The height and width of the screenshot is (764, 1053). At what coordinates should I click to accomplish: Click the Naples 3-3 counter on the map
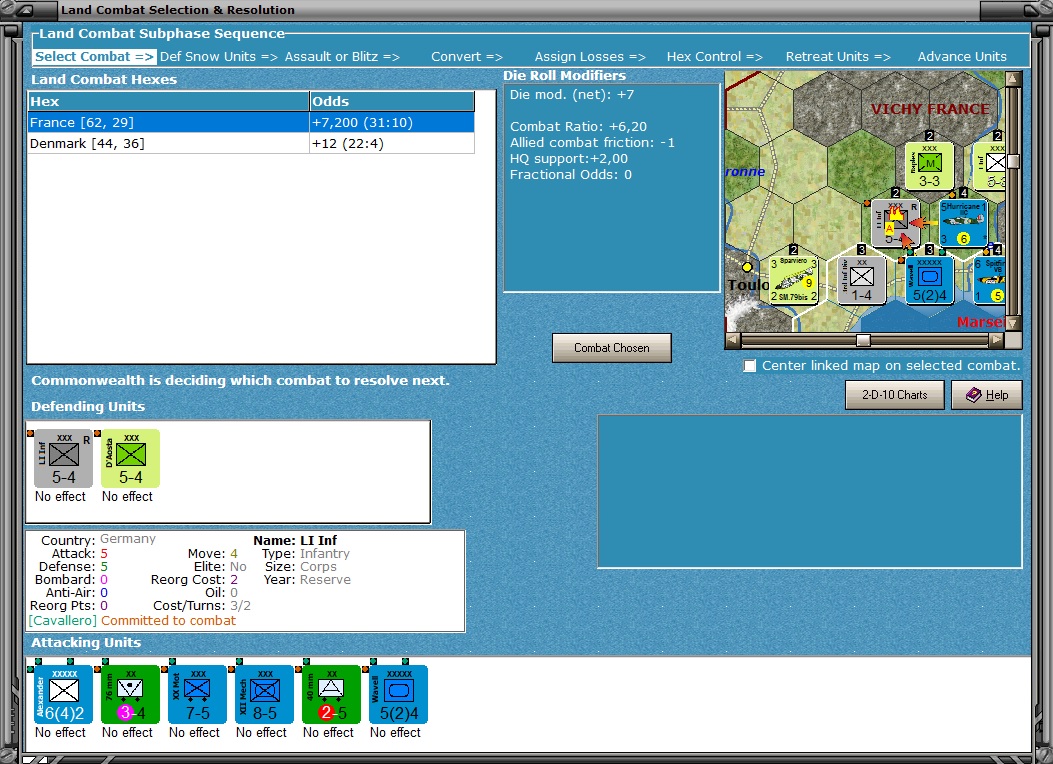[929, 164]
